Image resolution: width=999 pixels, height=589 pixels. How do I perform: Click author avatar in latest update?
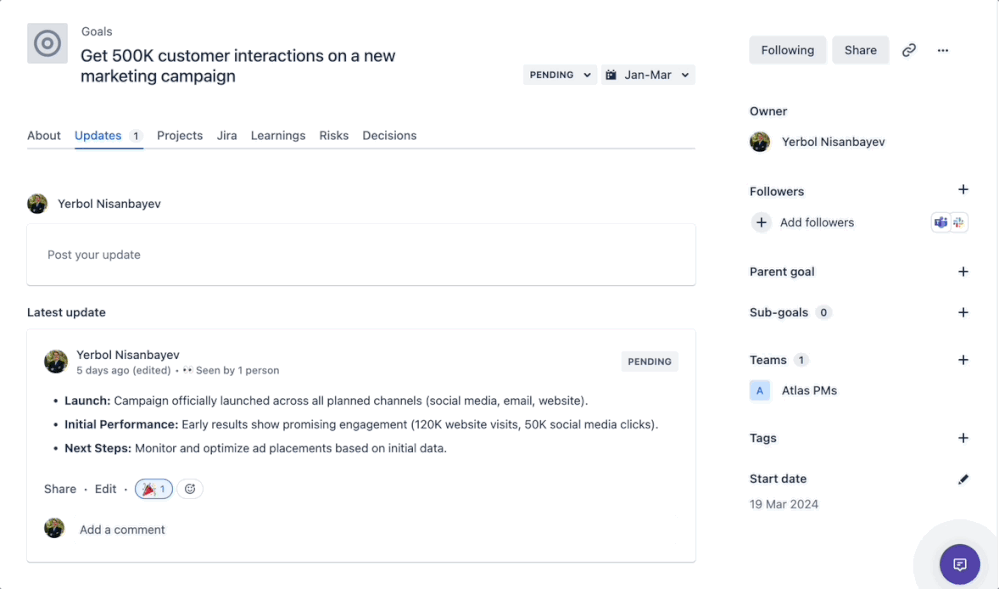(x=55, y=361)
